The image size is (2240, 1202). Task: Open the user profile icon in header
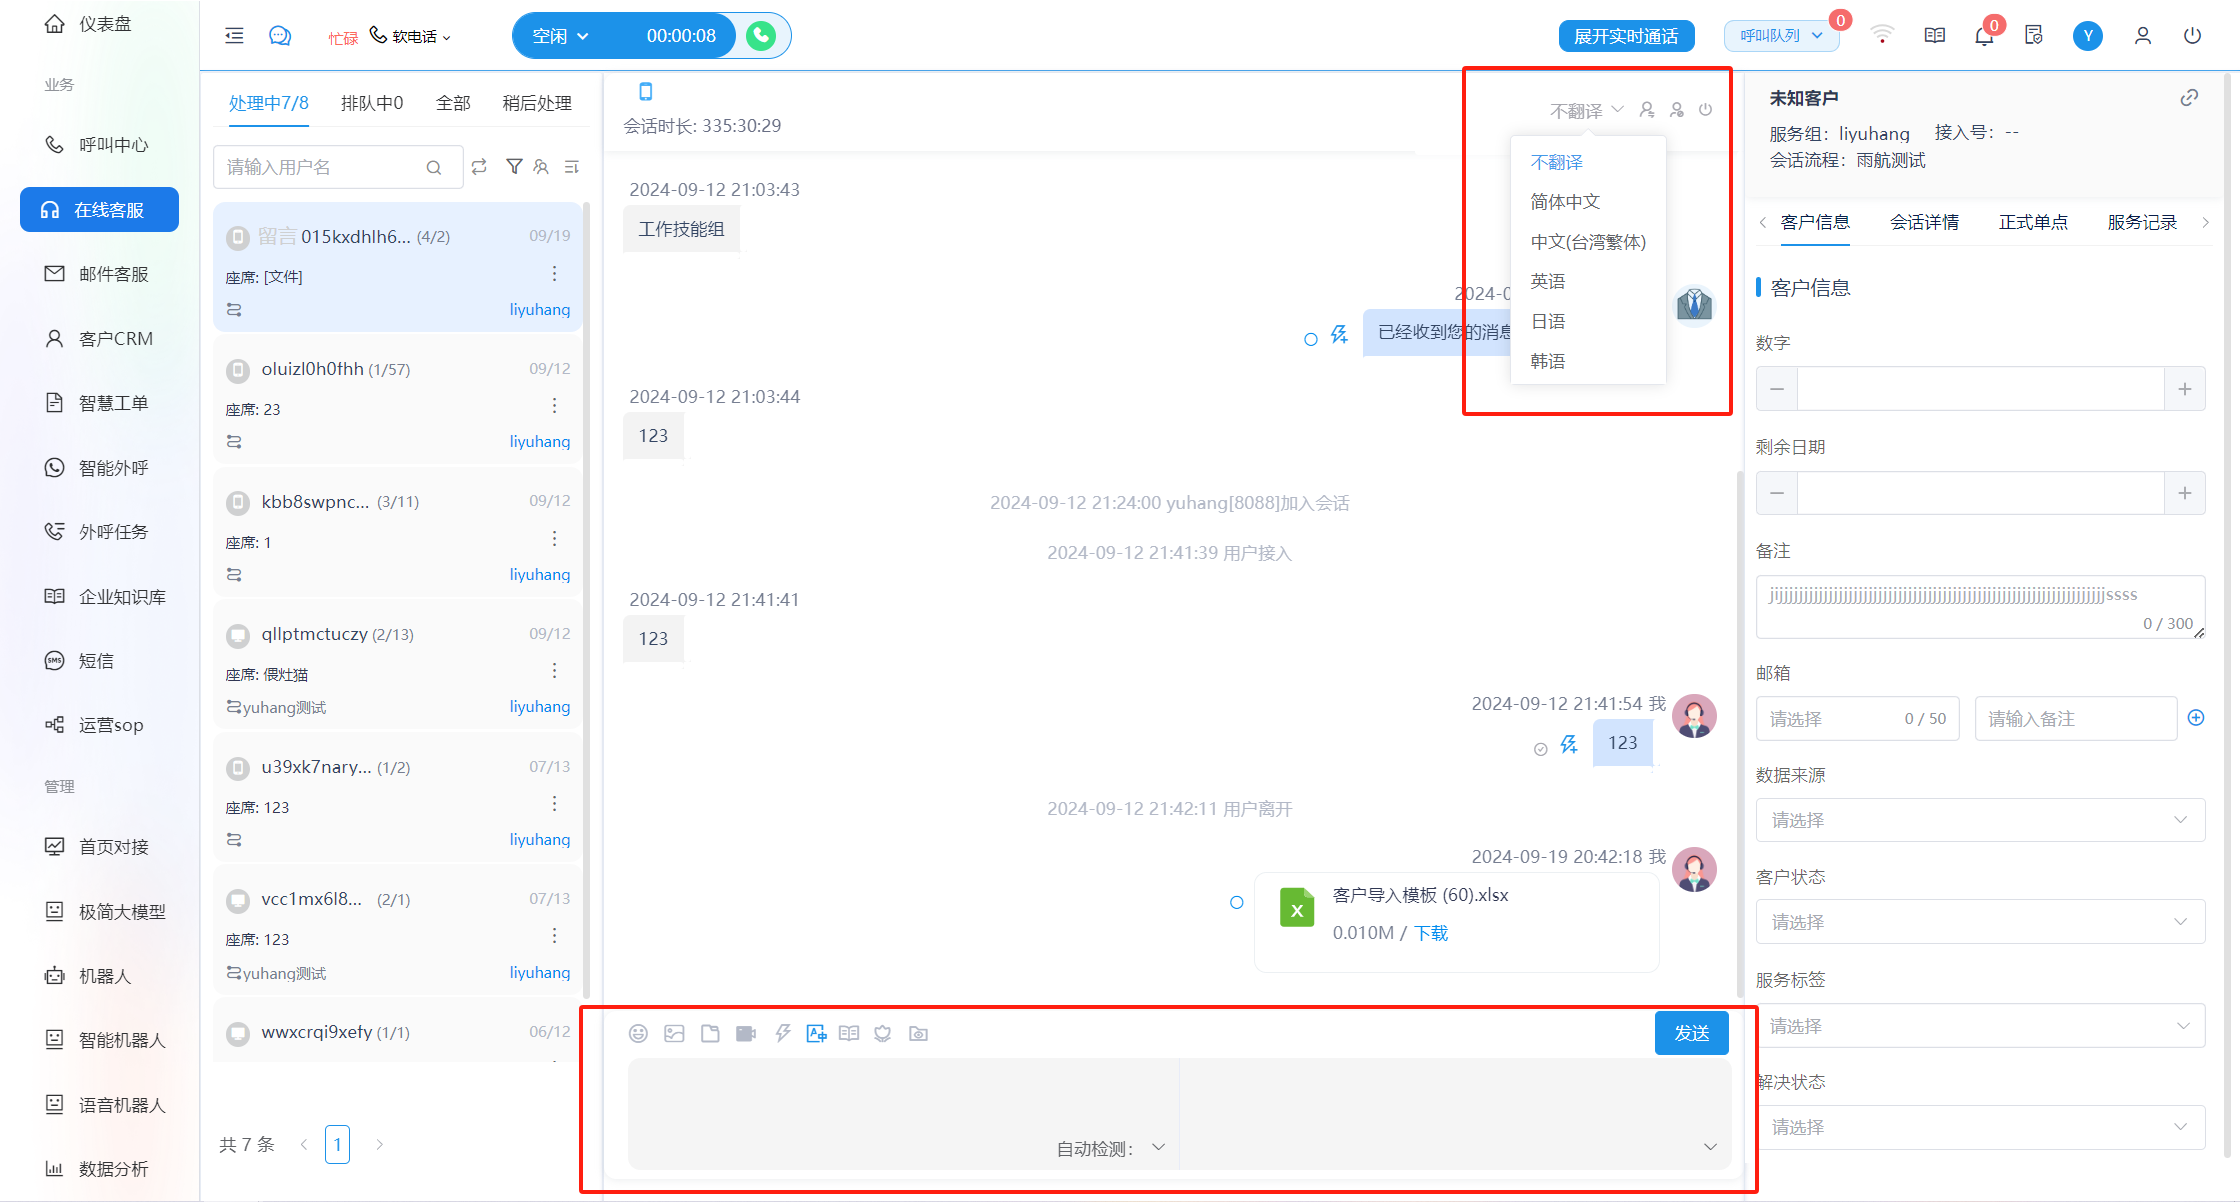(2142, 36)
